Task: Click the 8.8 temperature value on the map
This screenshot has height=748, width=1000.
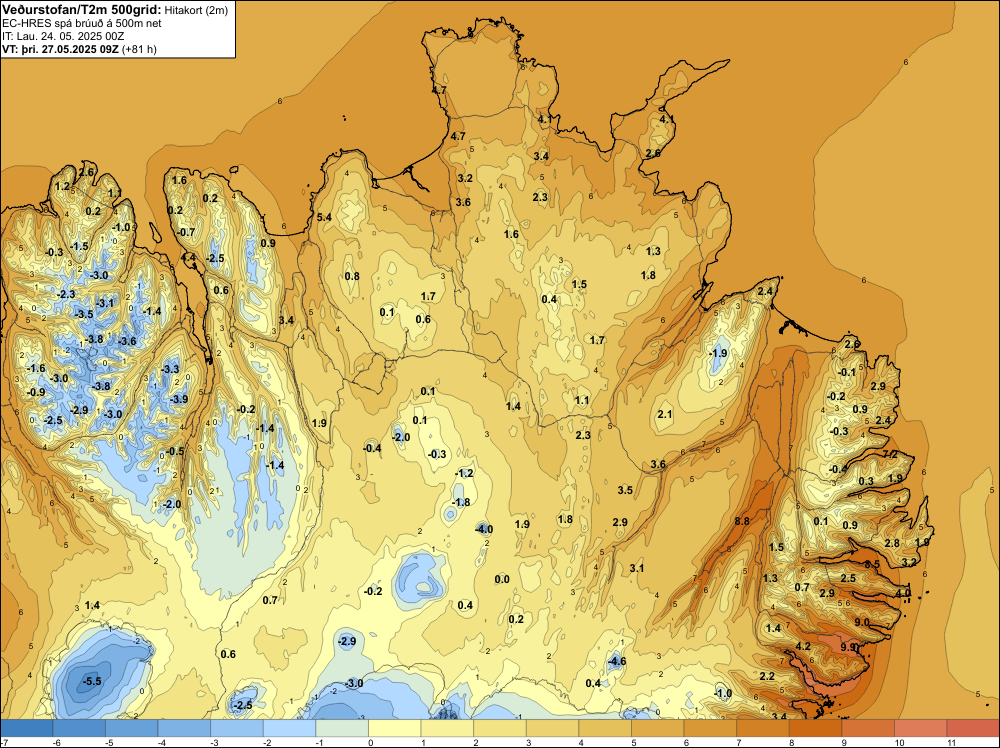Action: [742, 521]
